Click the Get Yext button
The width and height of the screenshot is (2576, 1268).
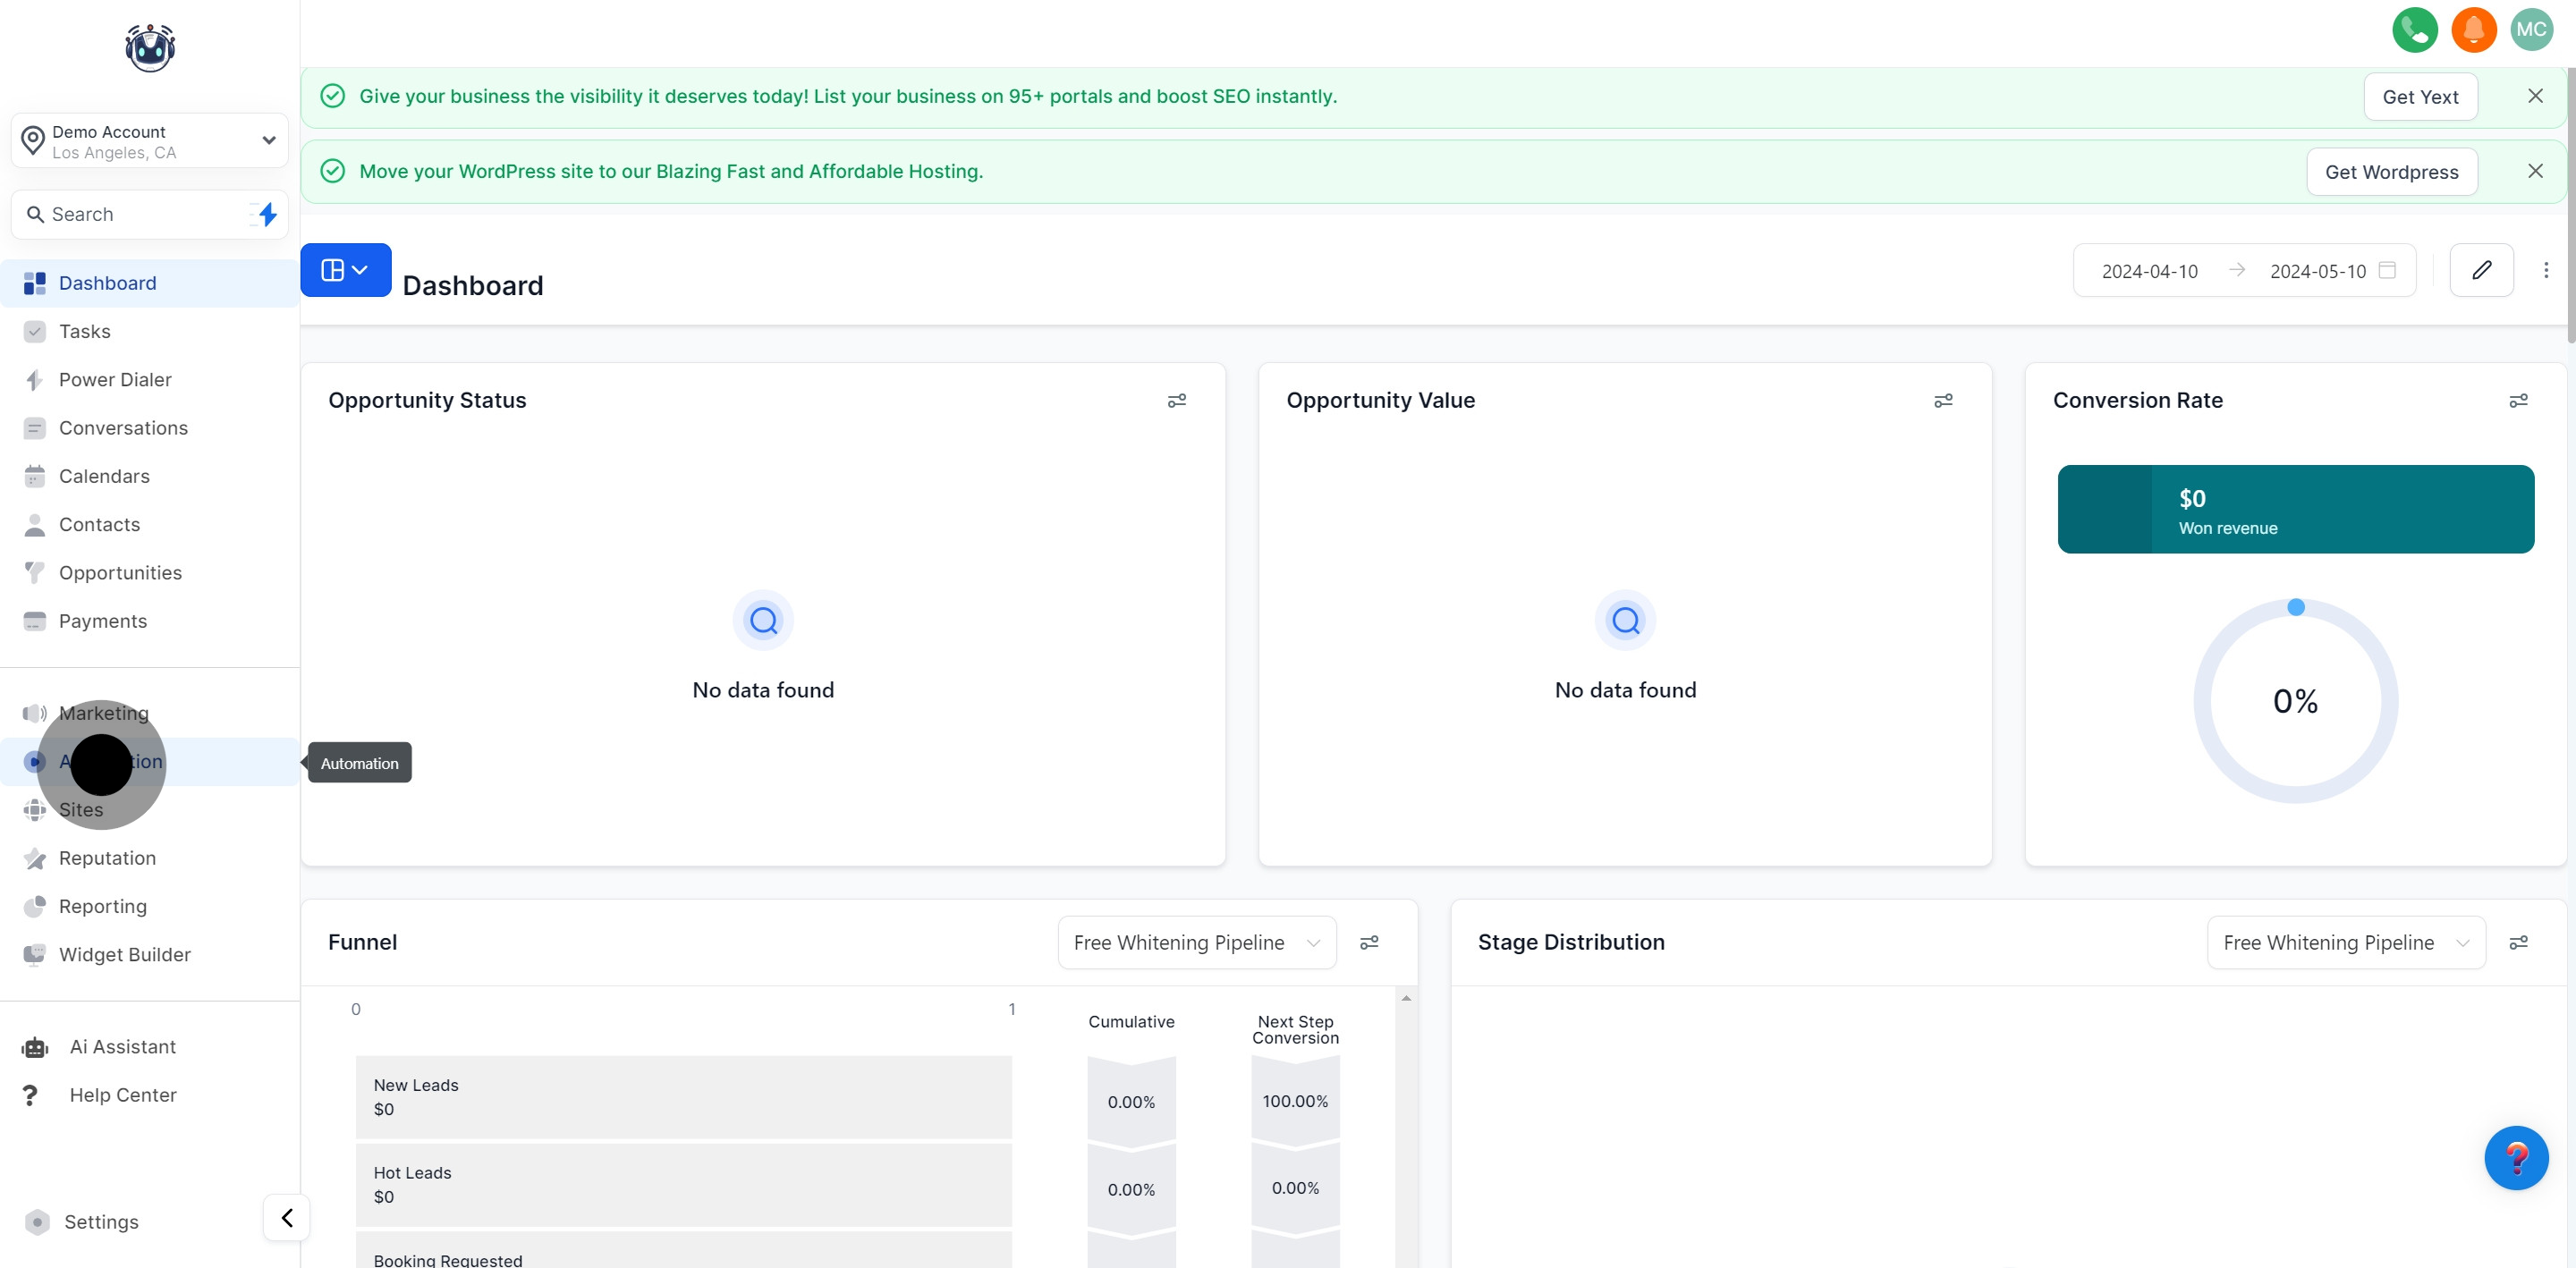pos(2419,97)
